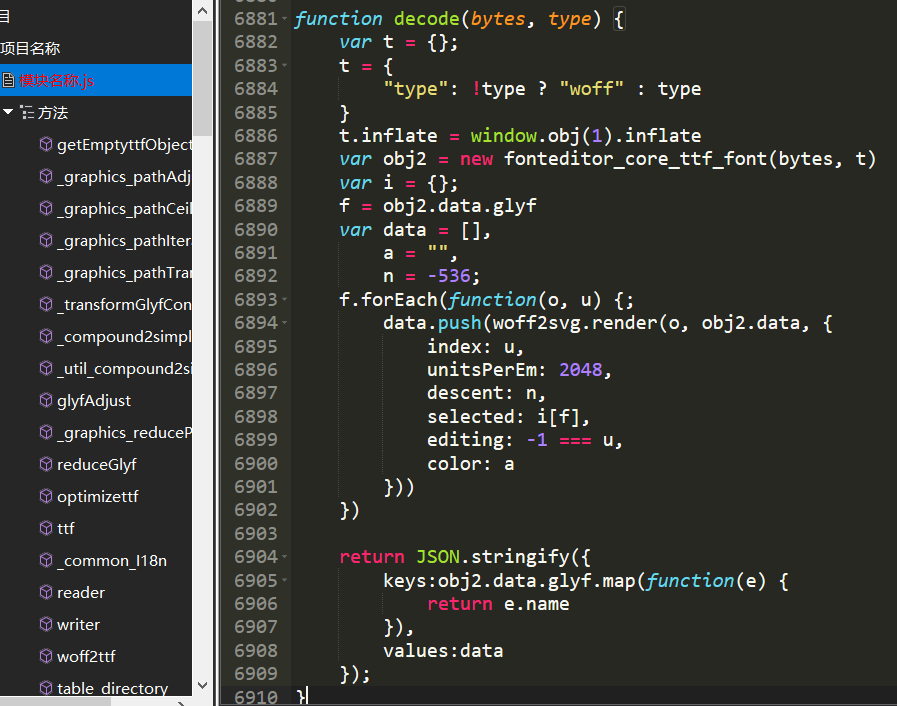Click the sidebar vertical scrollbar thumb
The image size is (897, 706).
point(203,78)
